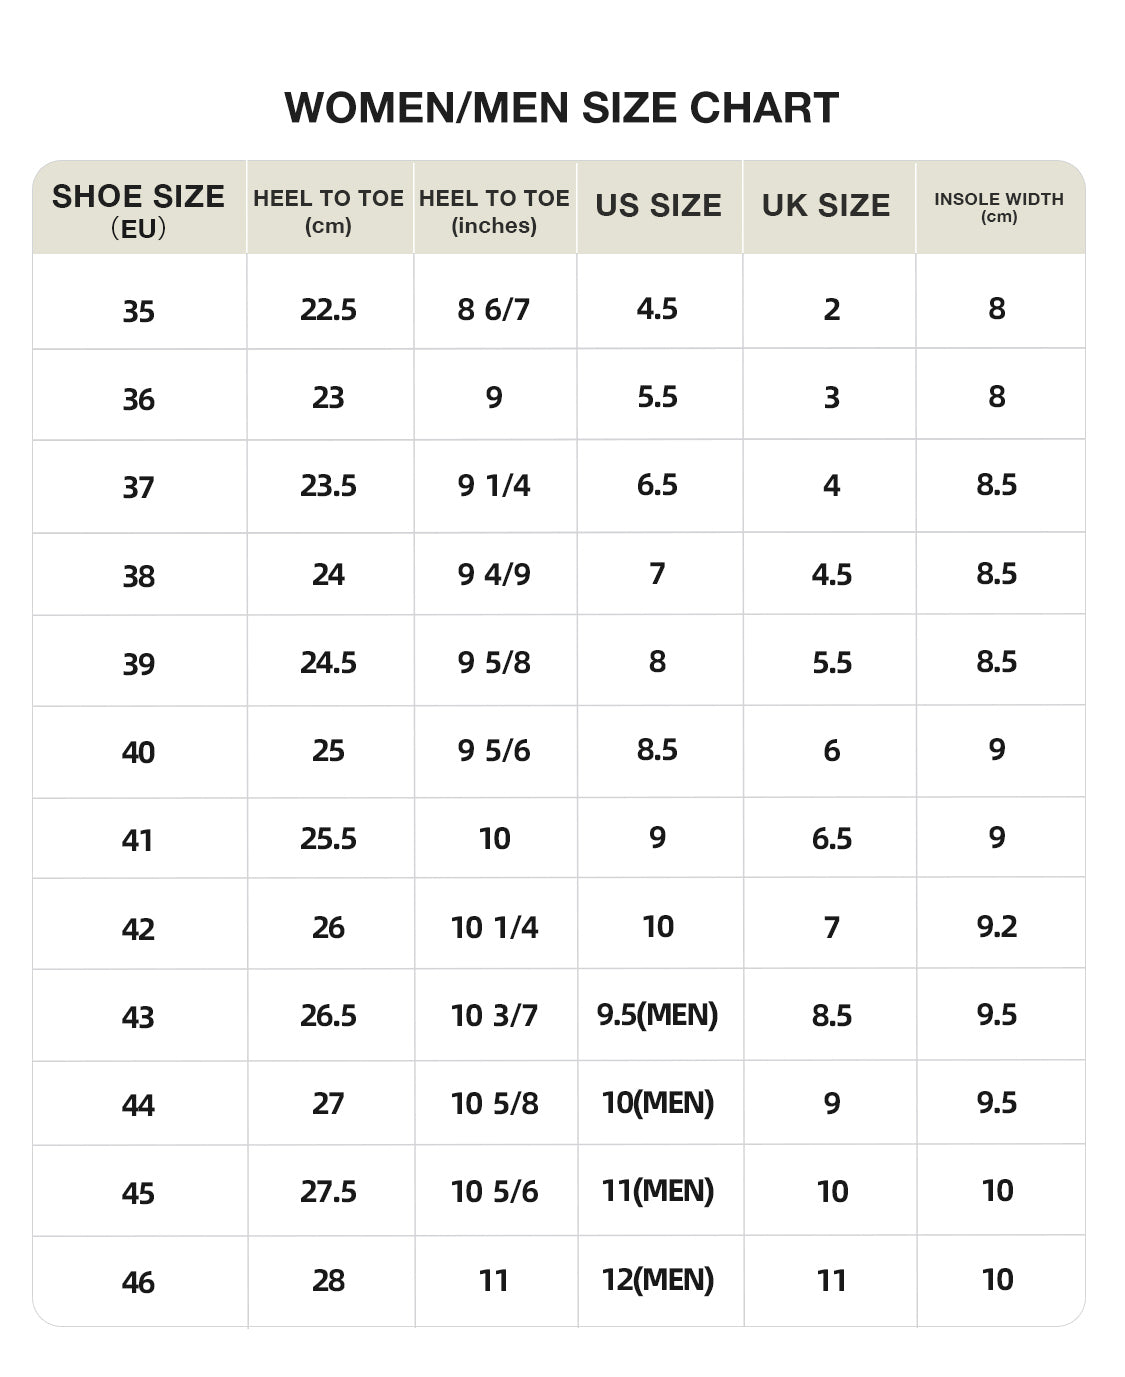Viewport: 1125px width, 1377px height.
Task: Select the US SIZE column header
Action: pyautogui.click(x=659, y=208)
